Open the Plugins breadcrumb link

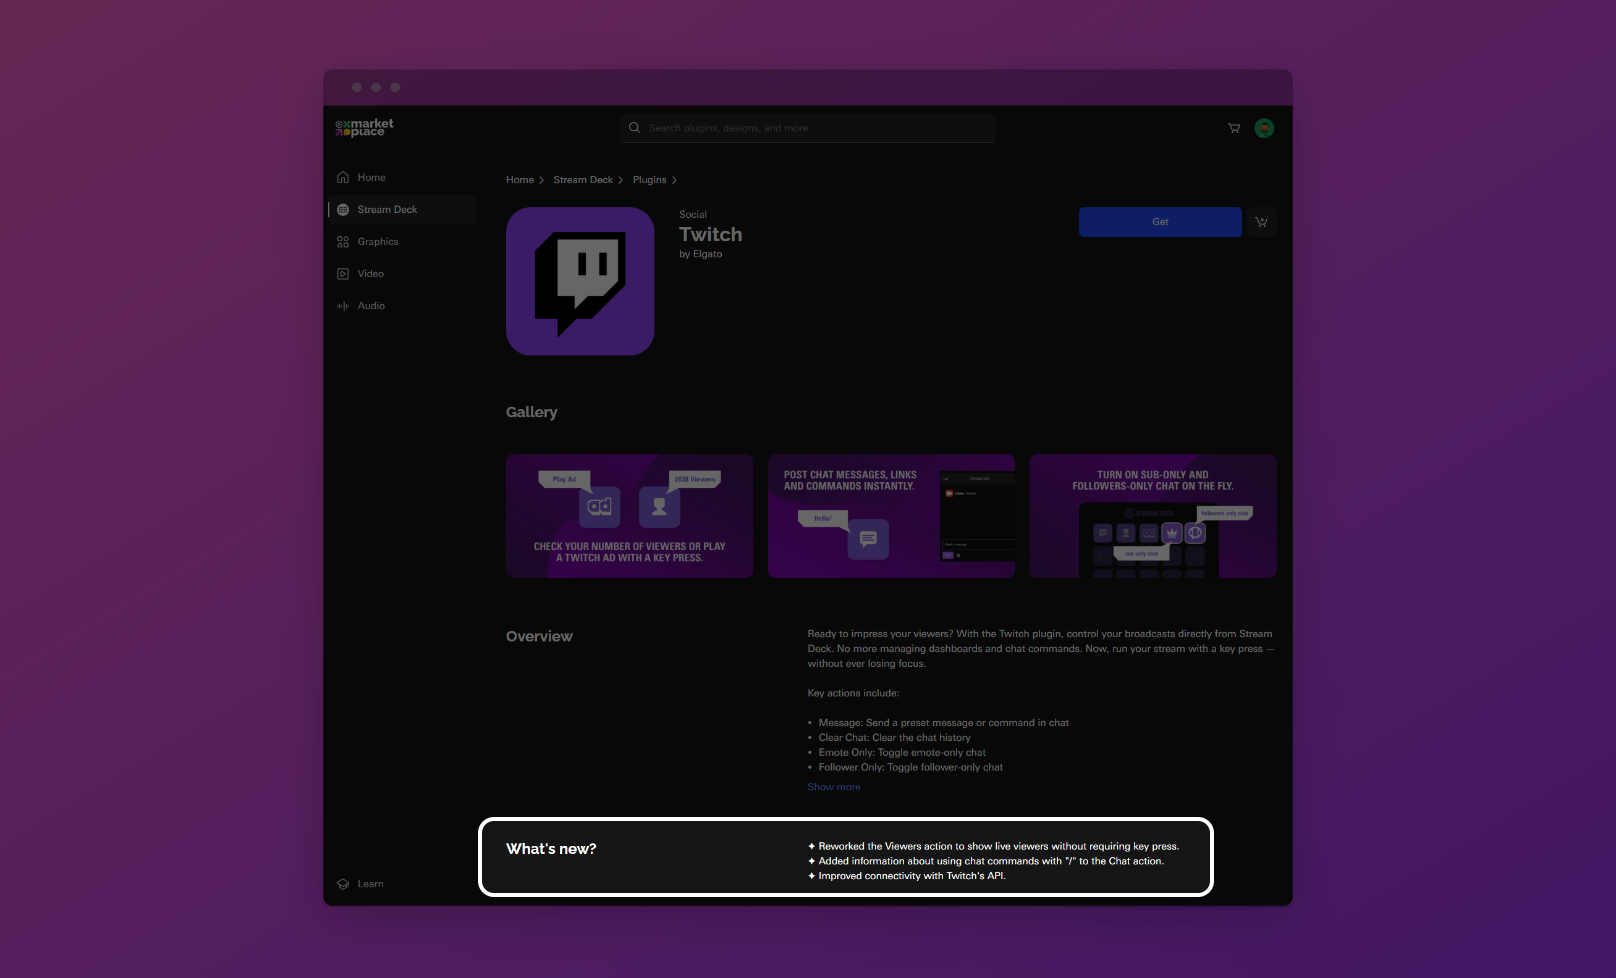click(649, 180)
